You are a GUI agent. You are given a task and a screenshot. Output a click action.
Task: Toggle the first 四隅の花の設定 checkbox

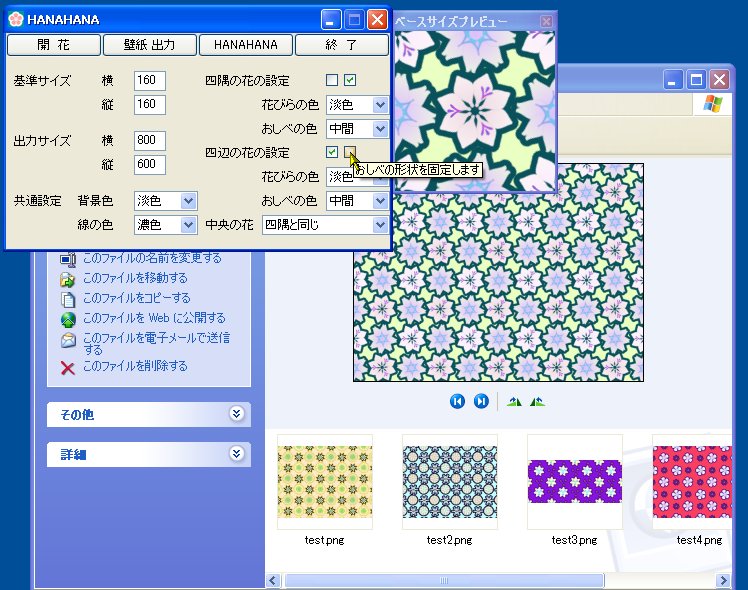332,80
